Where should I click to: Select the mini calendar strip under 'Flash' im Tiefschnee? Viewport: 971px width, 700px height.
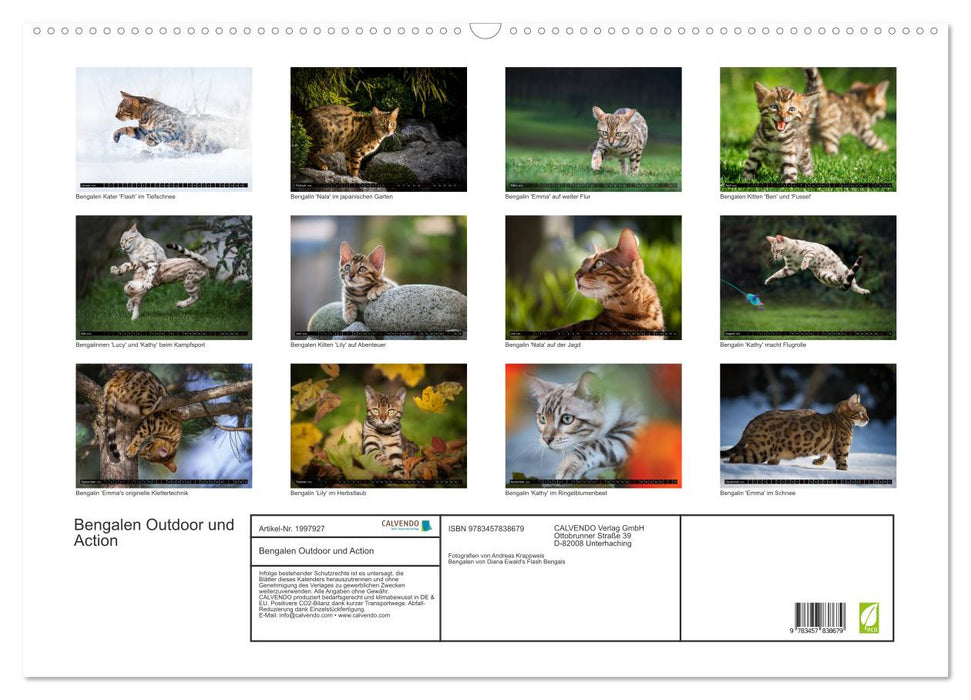163,184
